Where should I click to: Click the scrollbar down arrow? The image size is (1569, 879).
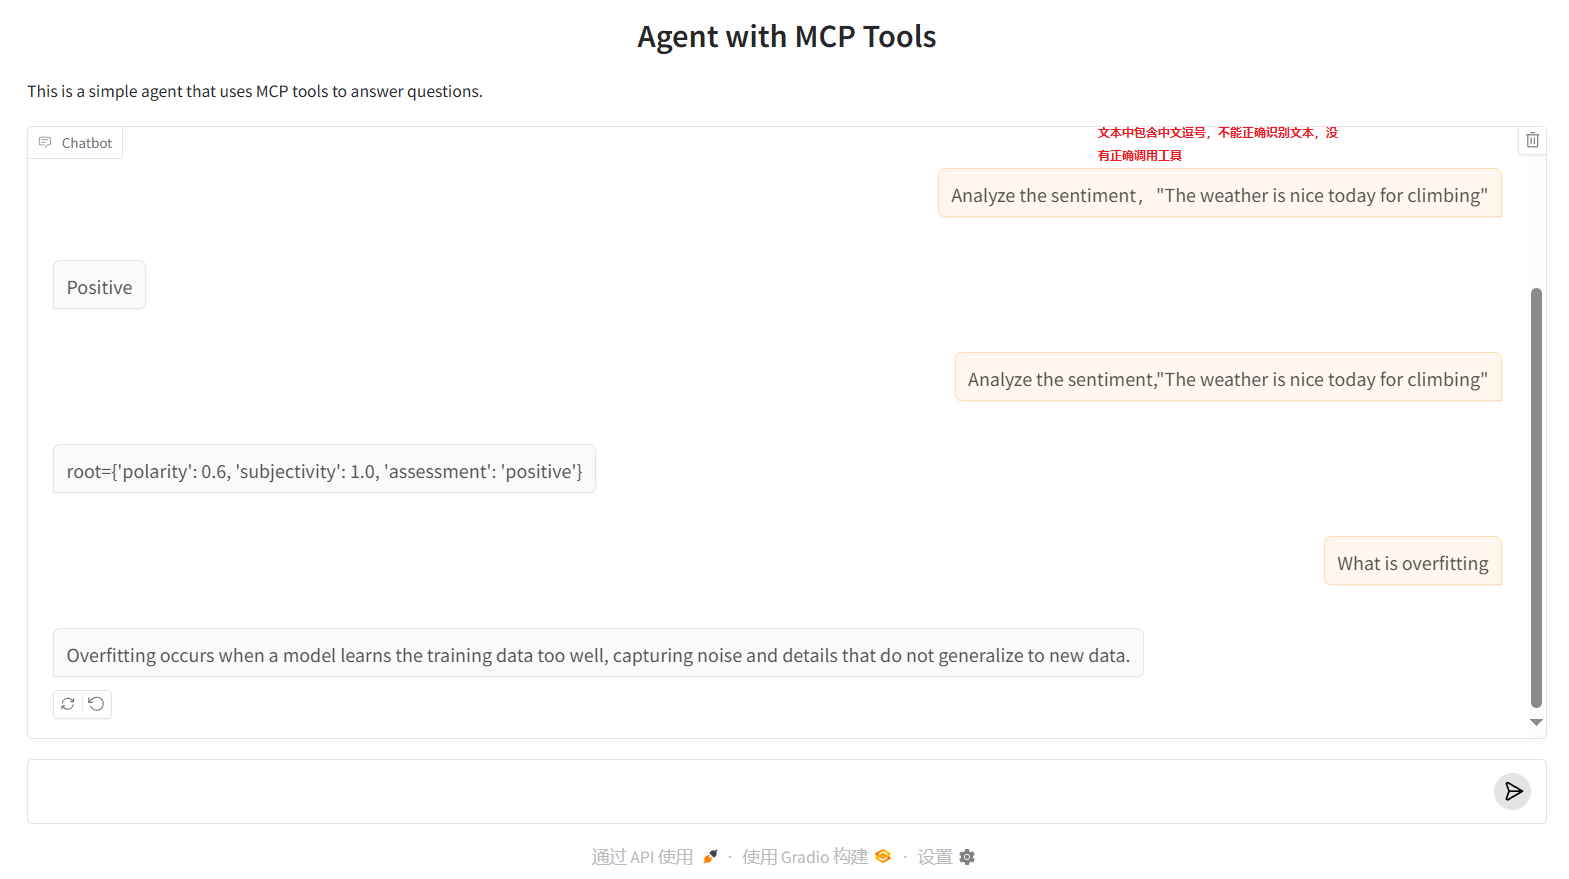tap(1536, 722)
